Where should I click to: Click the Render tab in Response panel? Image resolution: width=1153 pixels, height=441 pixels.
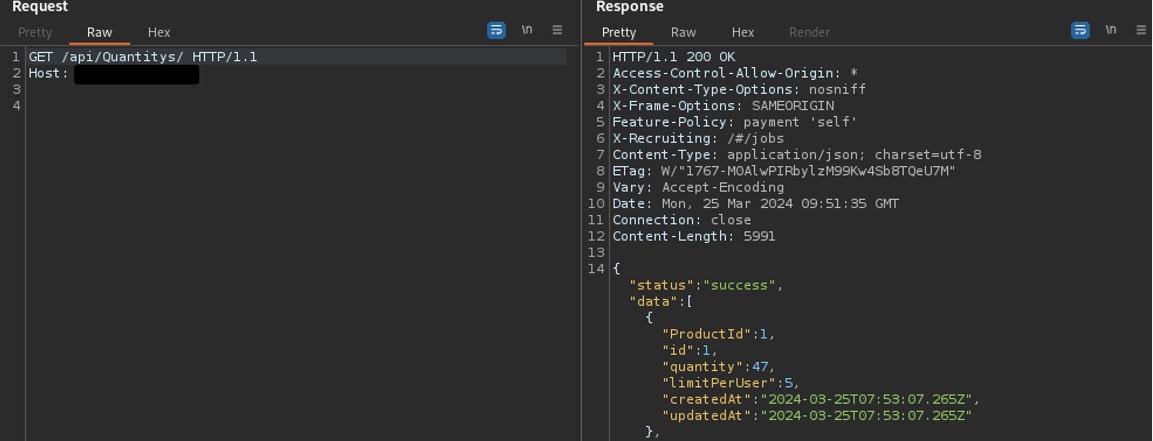click(x=809, y=33)
